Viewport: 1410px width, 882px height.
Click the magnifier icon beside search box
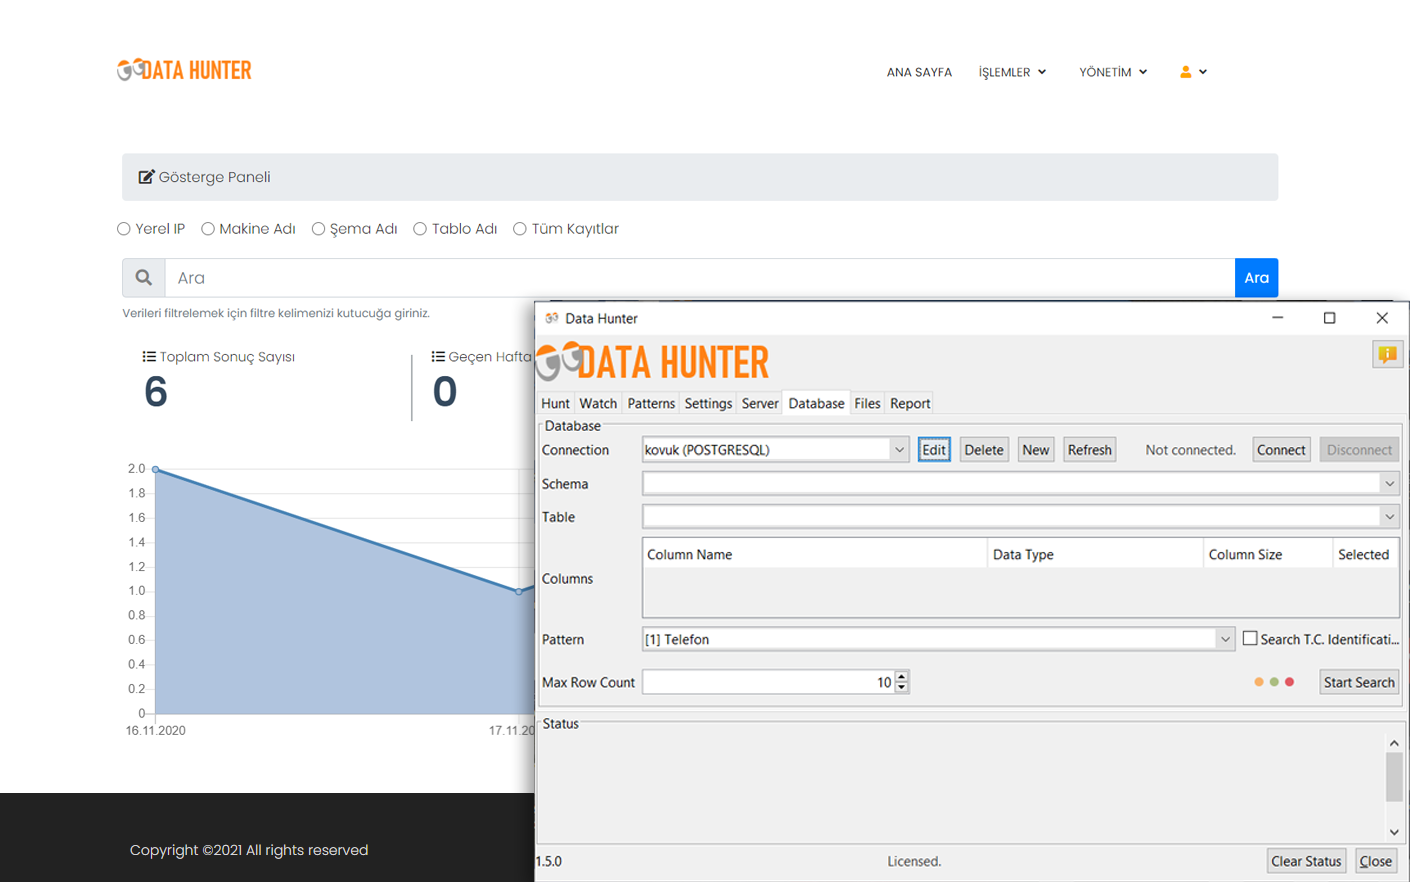coord(144,278)
